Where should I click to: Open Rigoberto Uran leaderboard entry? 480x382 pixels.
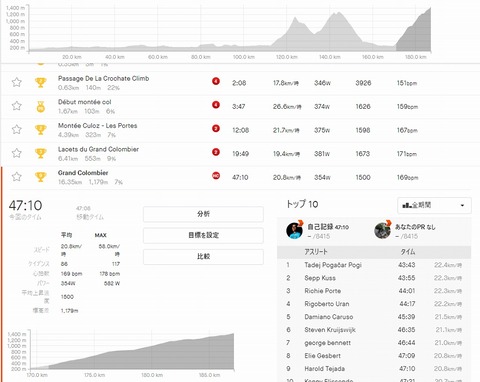click(x=327, y=304)
